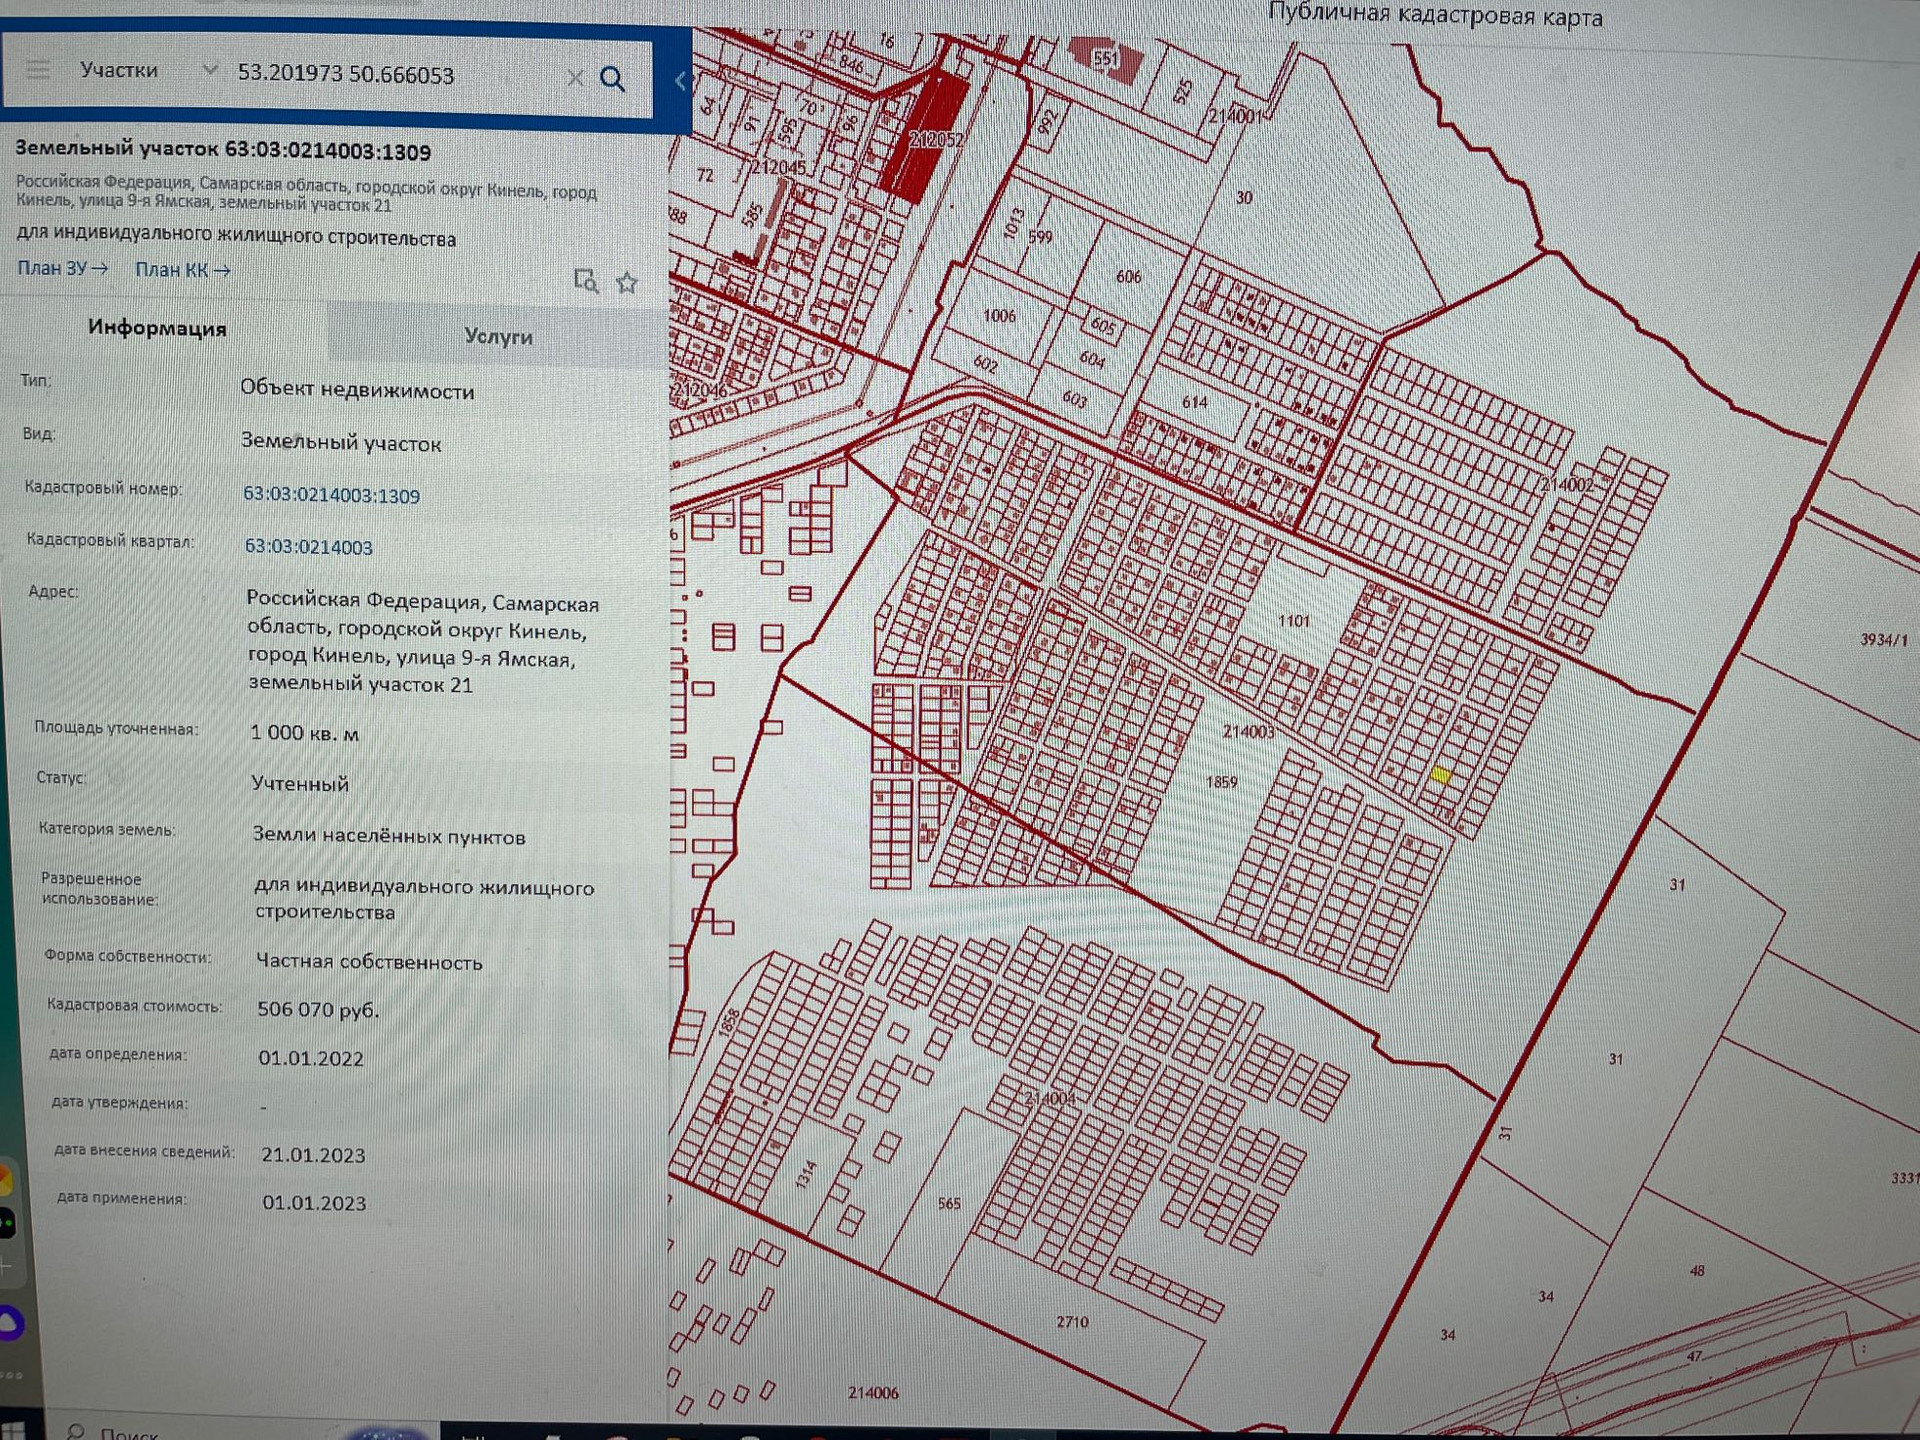Click the dropdown arrow next to Участки
Viewport: 1920px width, 1440px height.
point(209,70)
